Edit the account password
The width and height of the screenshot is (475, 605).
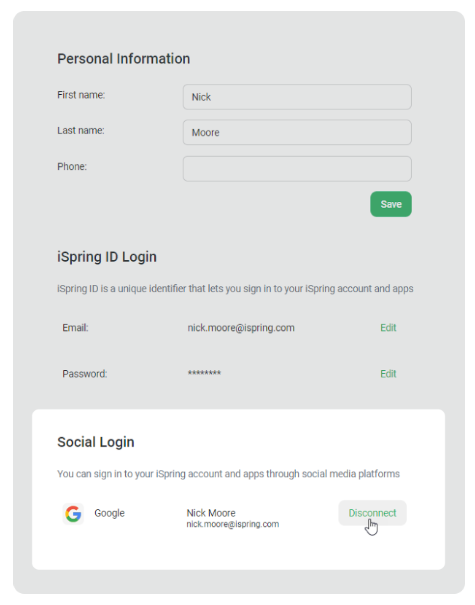[388, 373]
